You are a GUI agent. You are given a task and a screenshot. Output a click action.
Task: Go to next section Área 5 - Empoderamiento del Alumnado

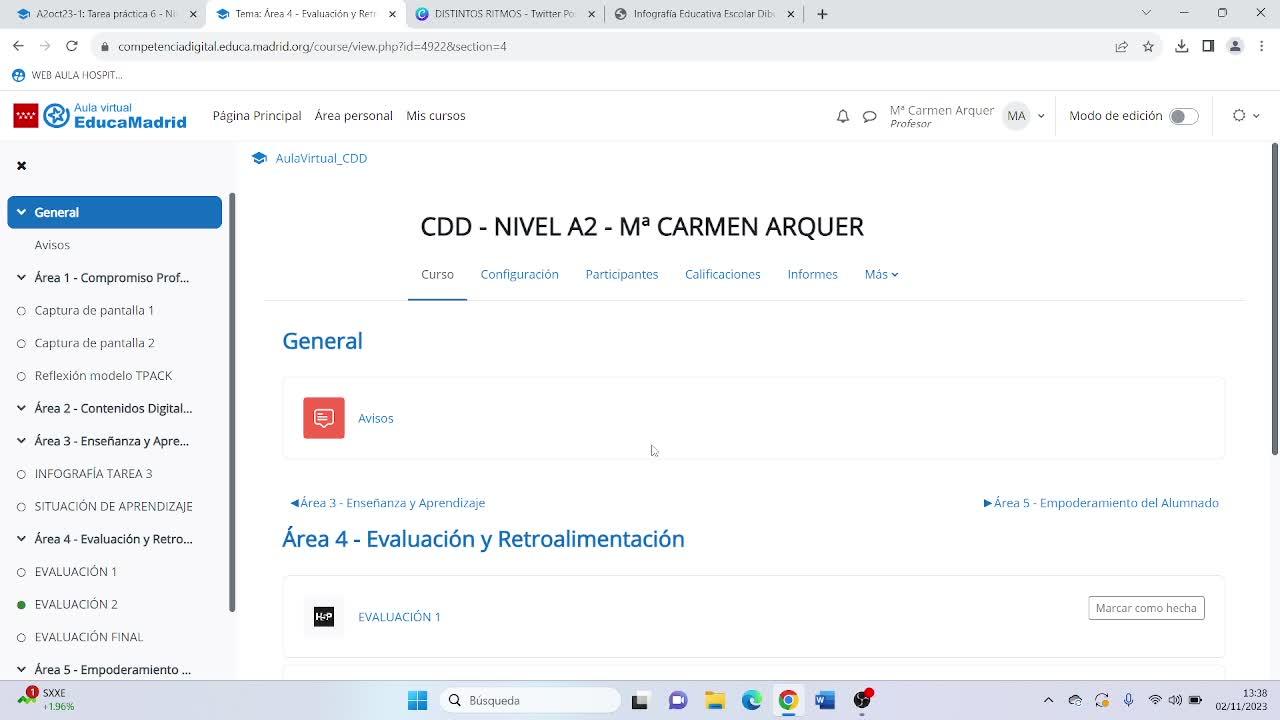pyautogui.click(x=1101, y=503)
